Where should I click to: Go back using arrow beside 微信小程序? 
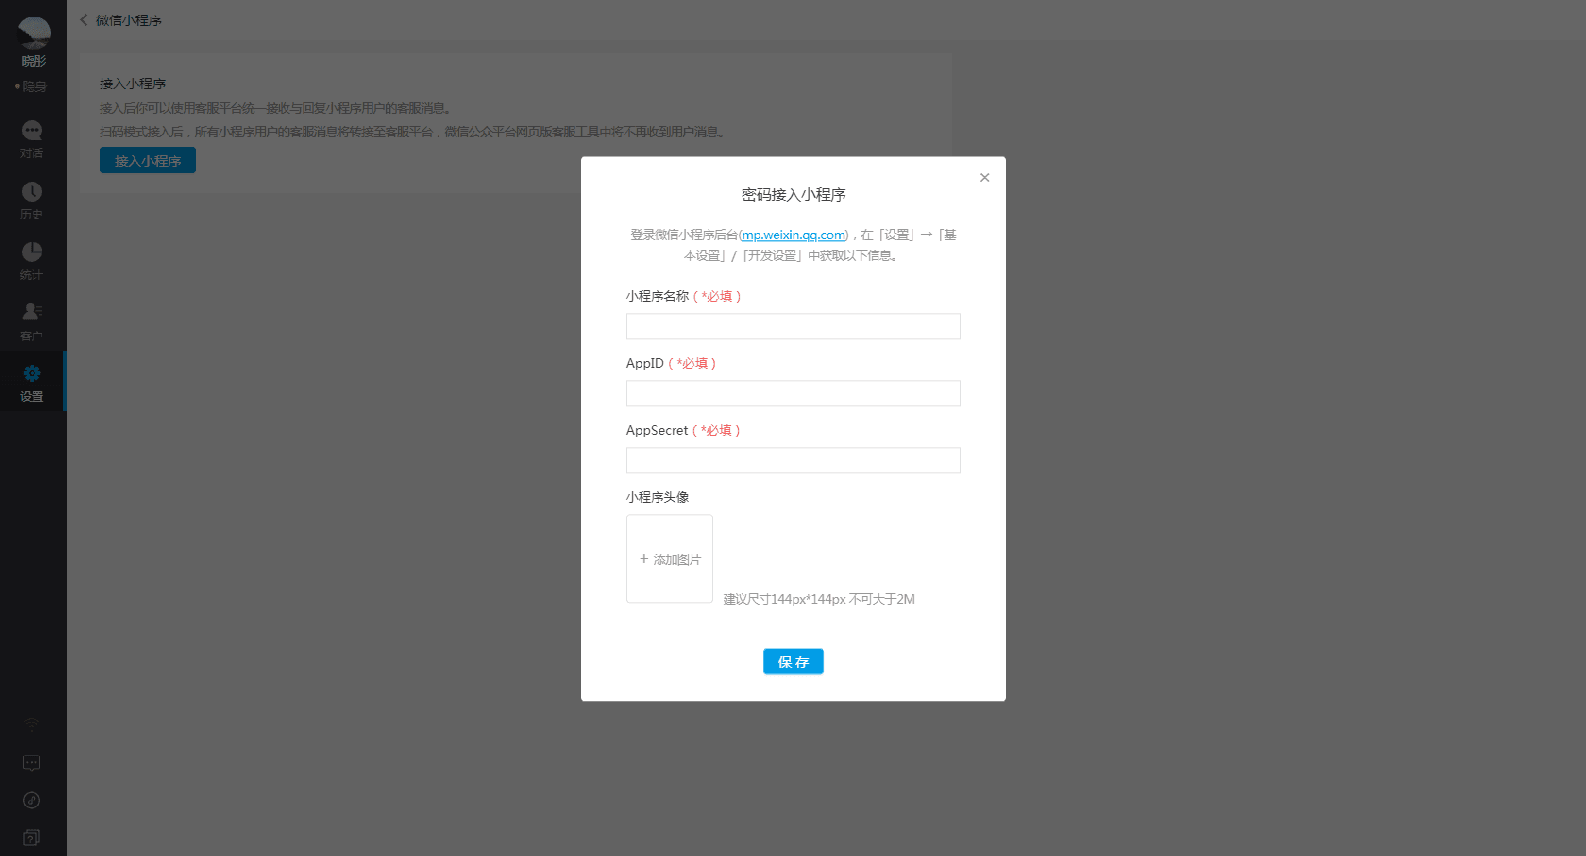coord(84,20)
